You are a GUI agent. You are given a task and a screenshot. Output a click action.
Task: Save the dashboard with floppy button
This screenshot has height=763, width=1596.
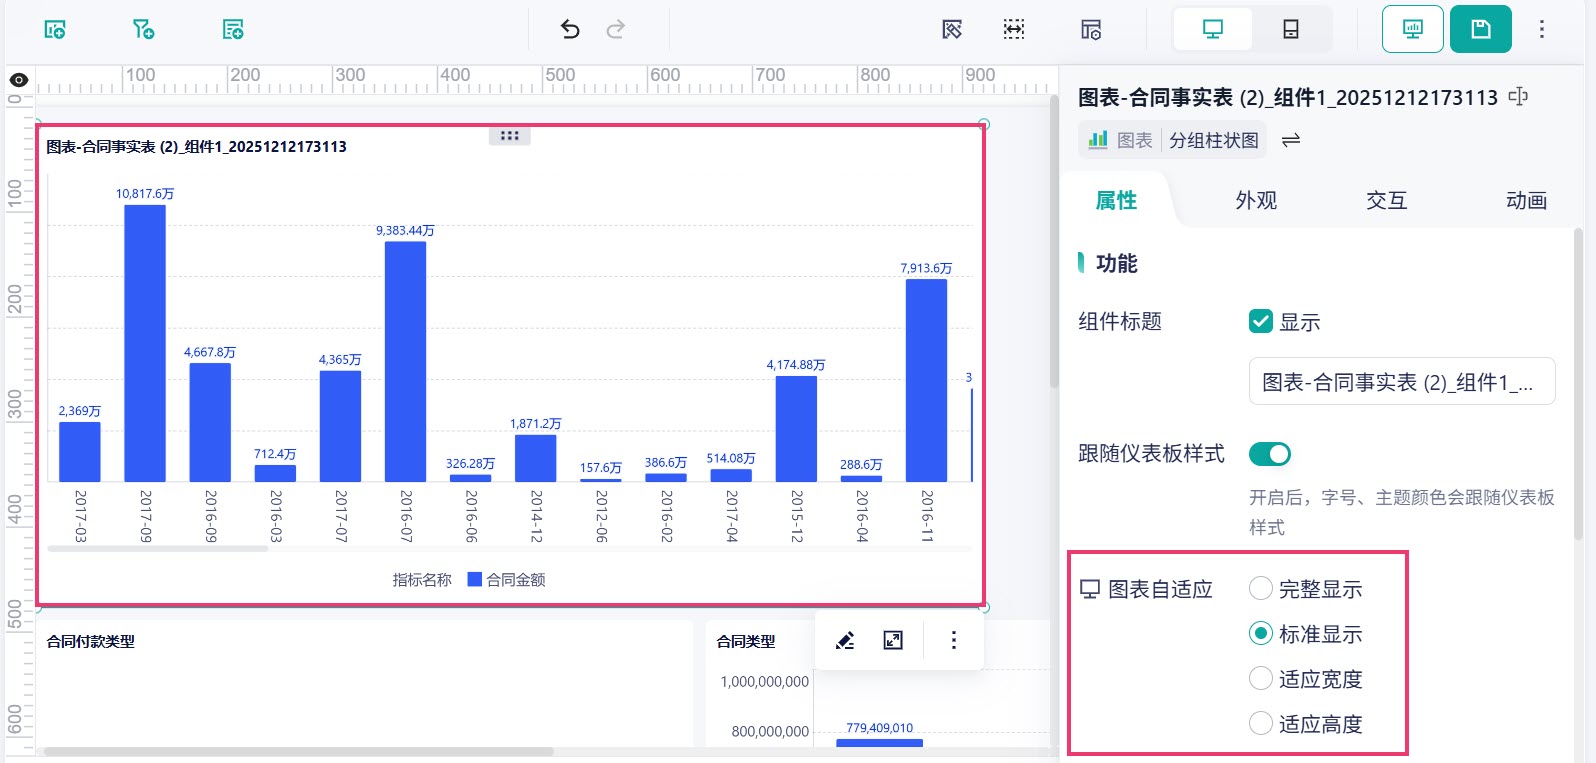click(1481, 29)
